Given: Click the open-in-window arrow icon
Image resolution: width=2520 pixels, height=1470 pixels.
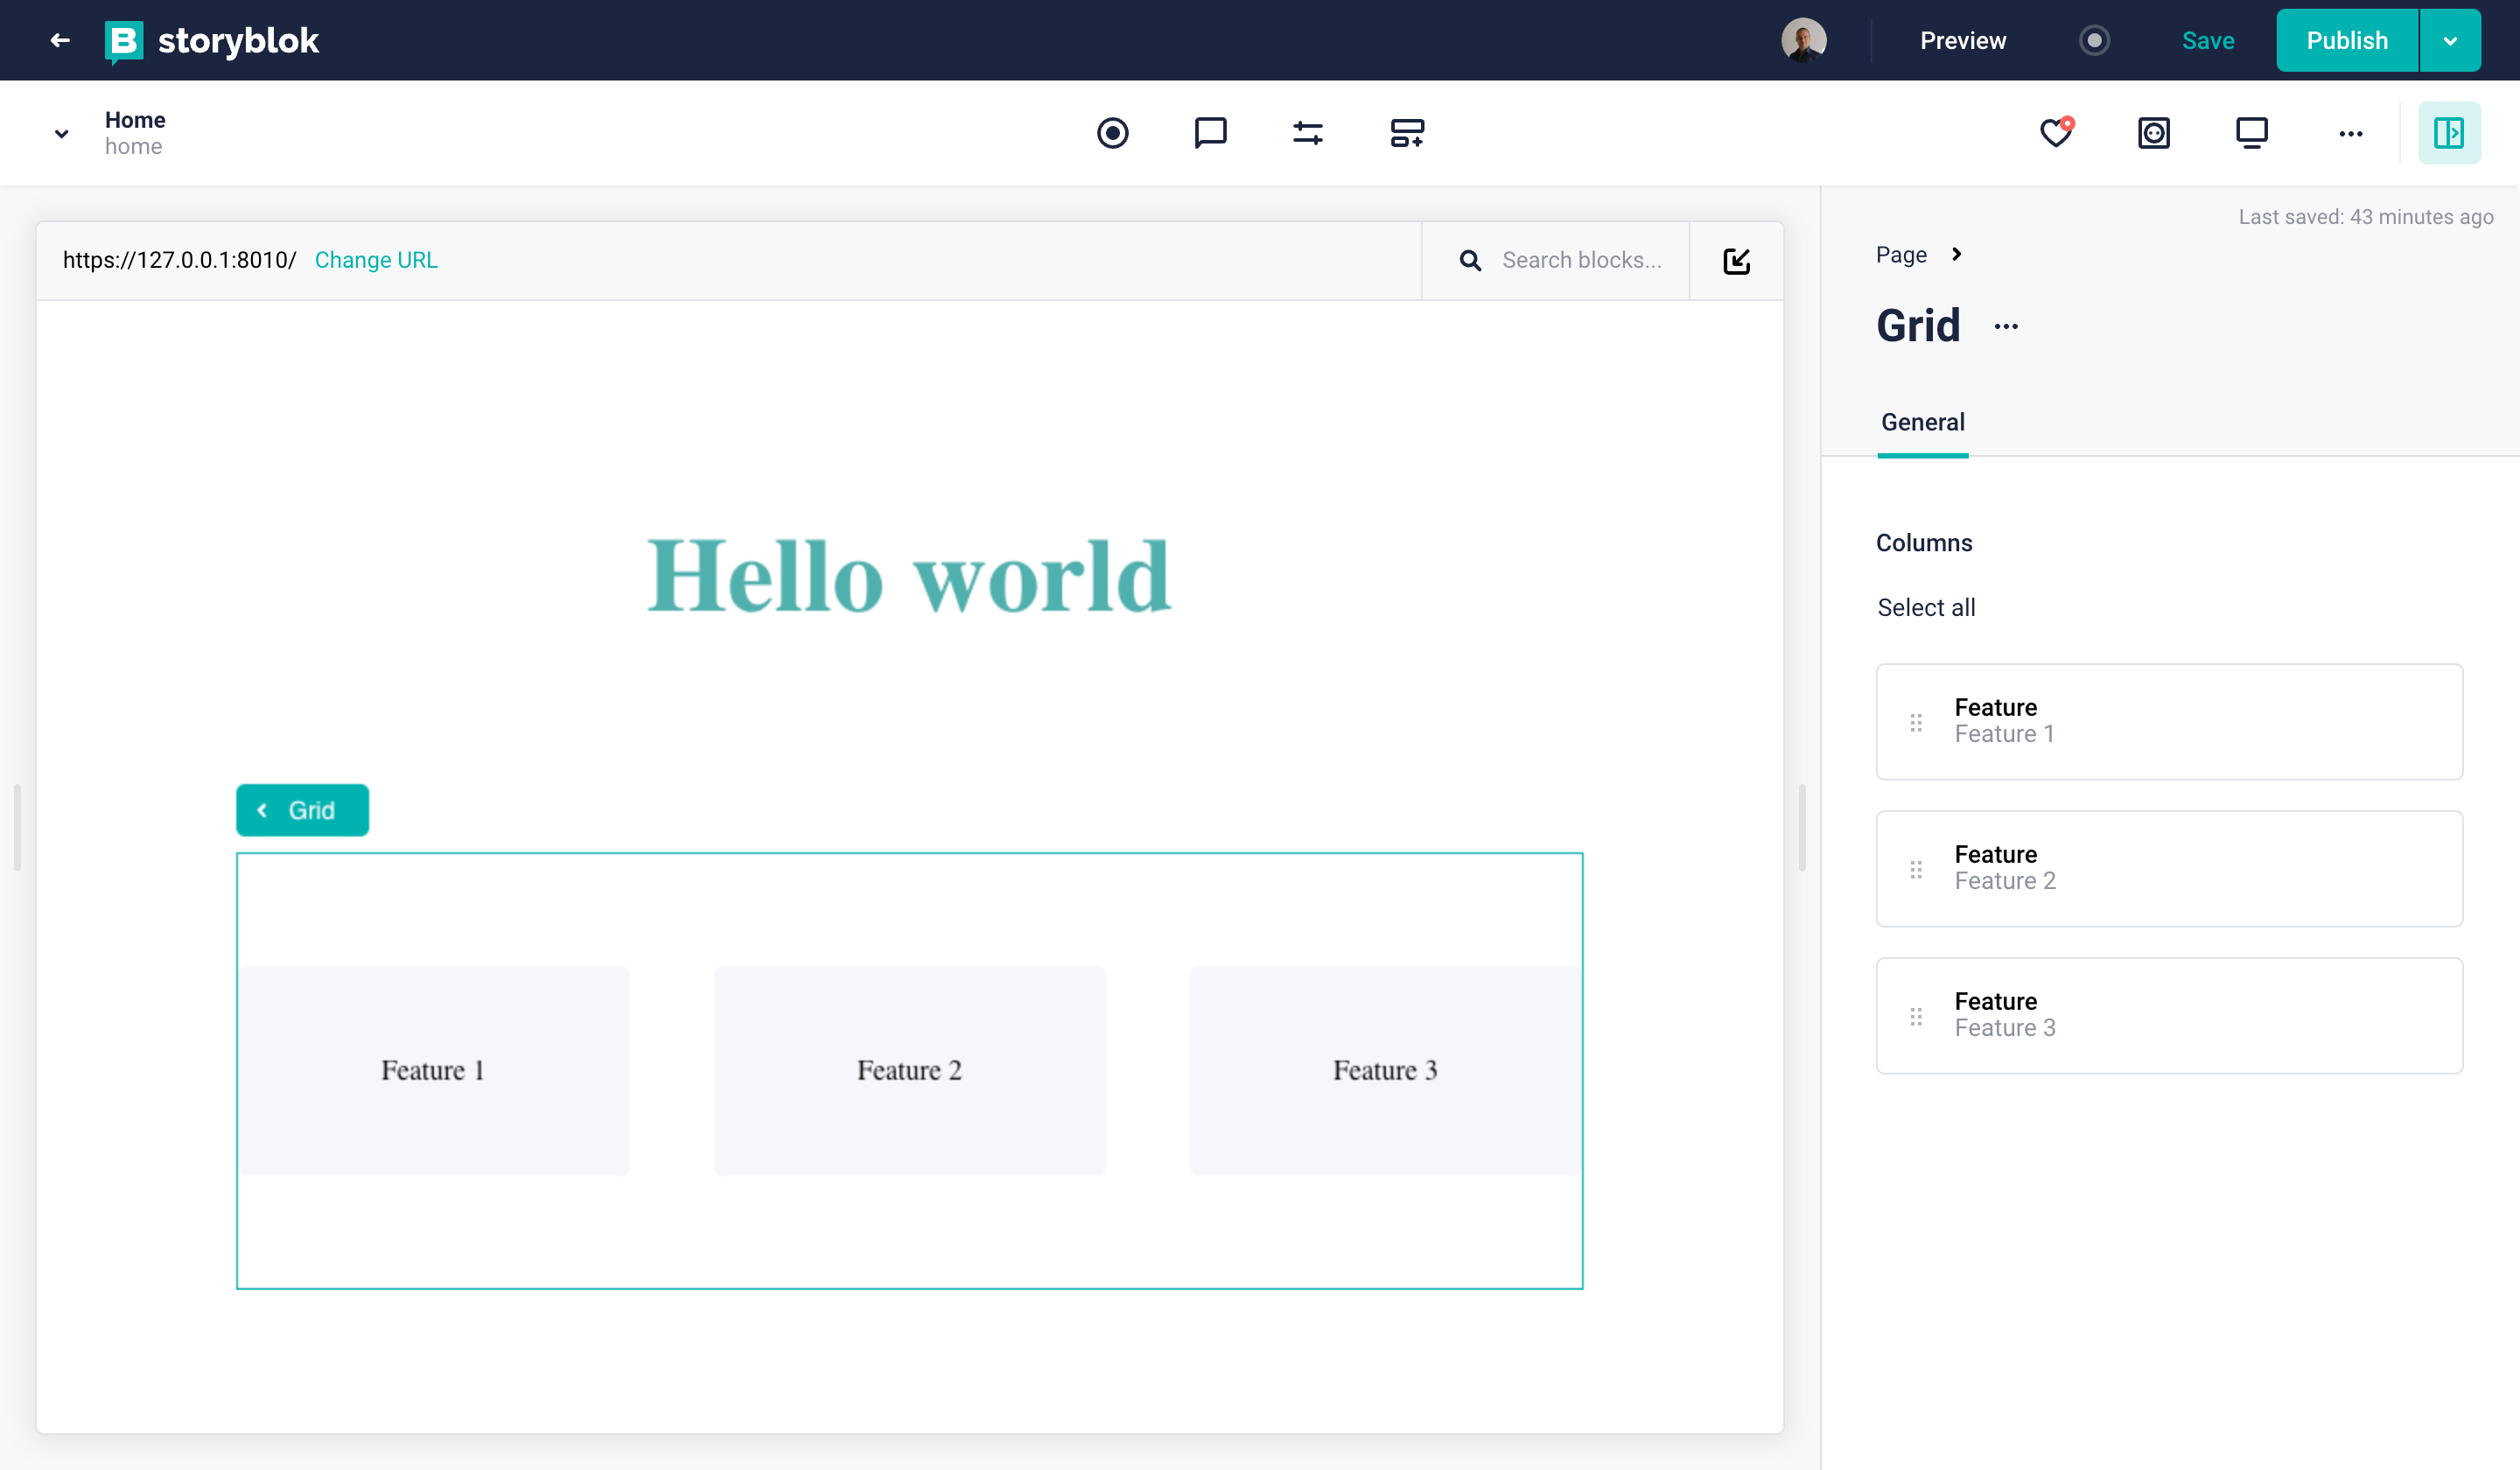Looking at the screenshot, I should (1737, 261).
